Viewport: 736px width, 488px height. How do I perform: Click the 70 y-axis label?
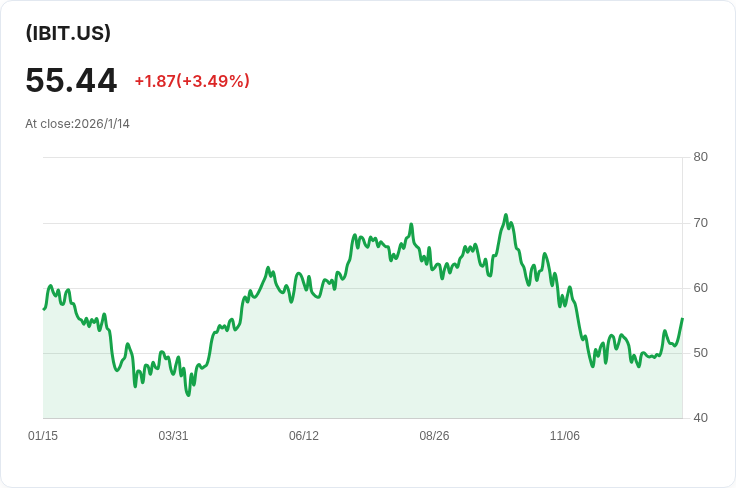[700, 222]
